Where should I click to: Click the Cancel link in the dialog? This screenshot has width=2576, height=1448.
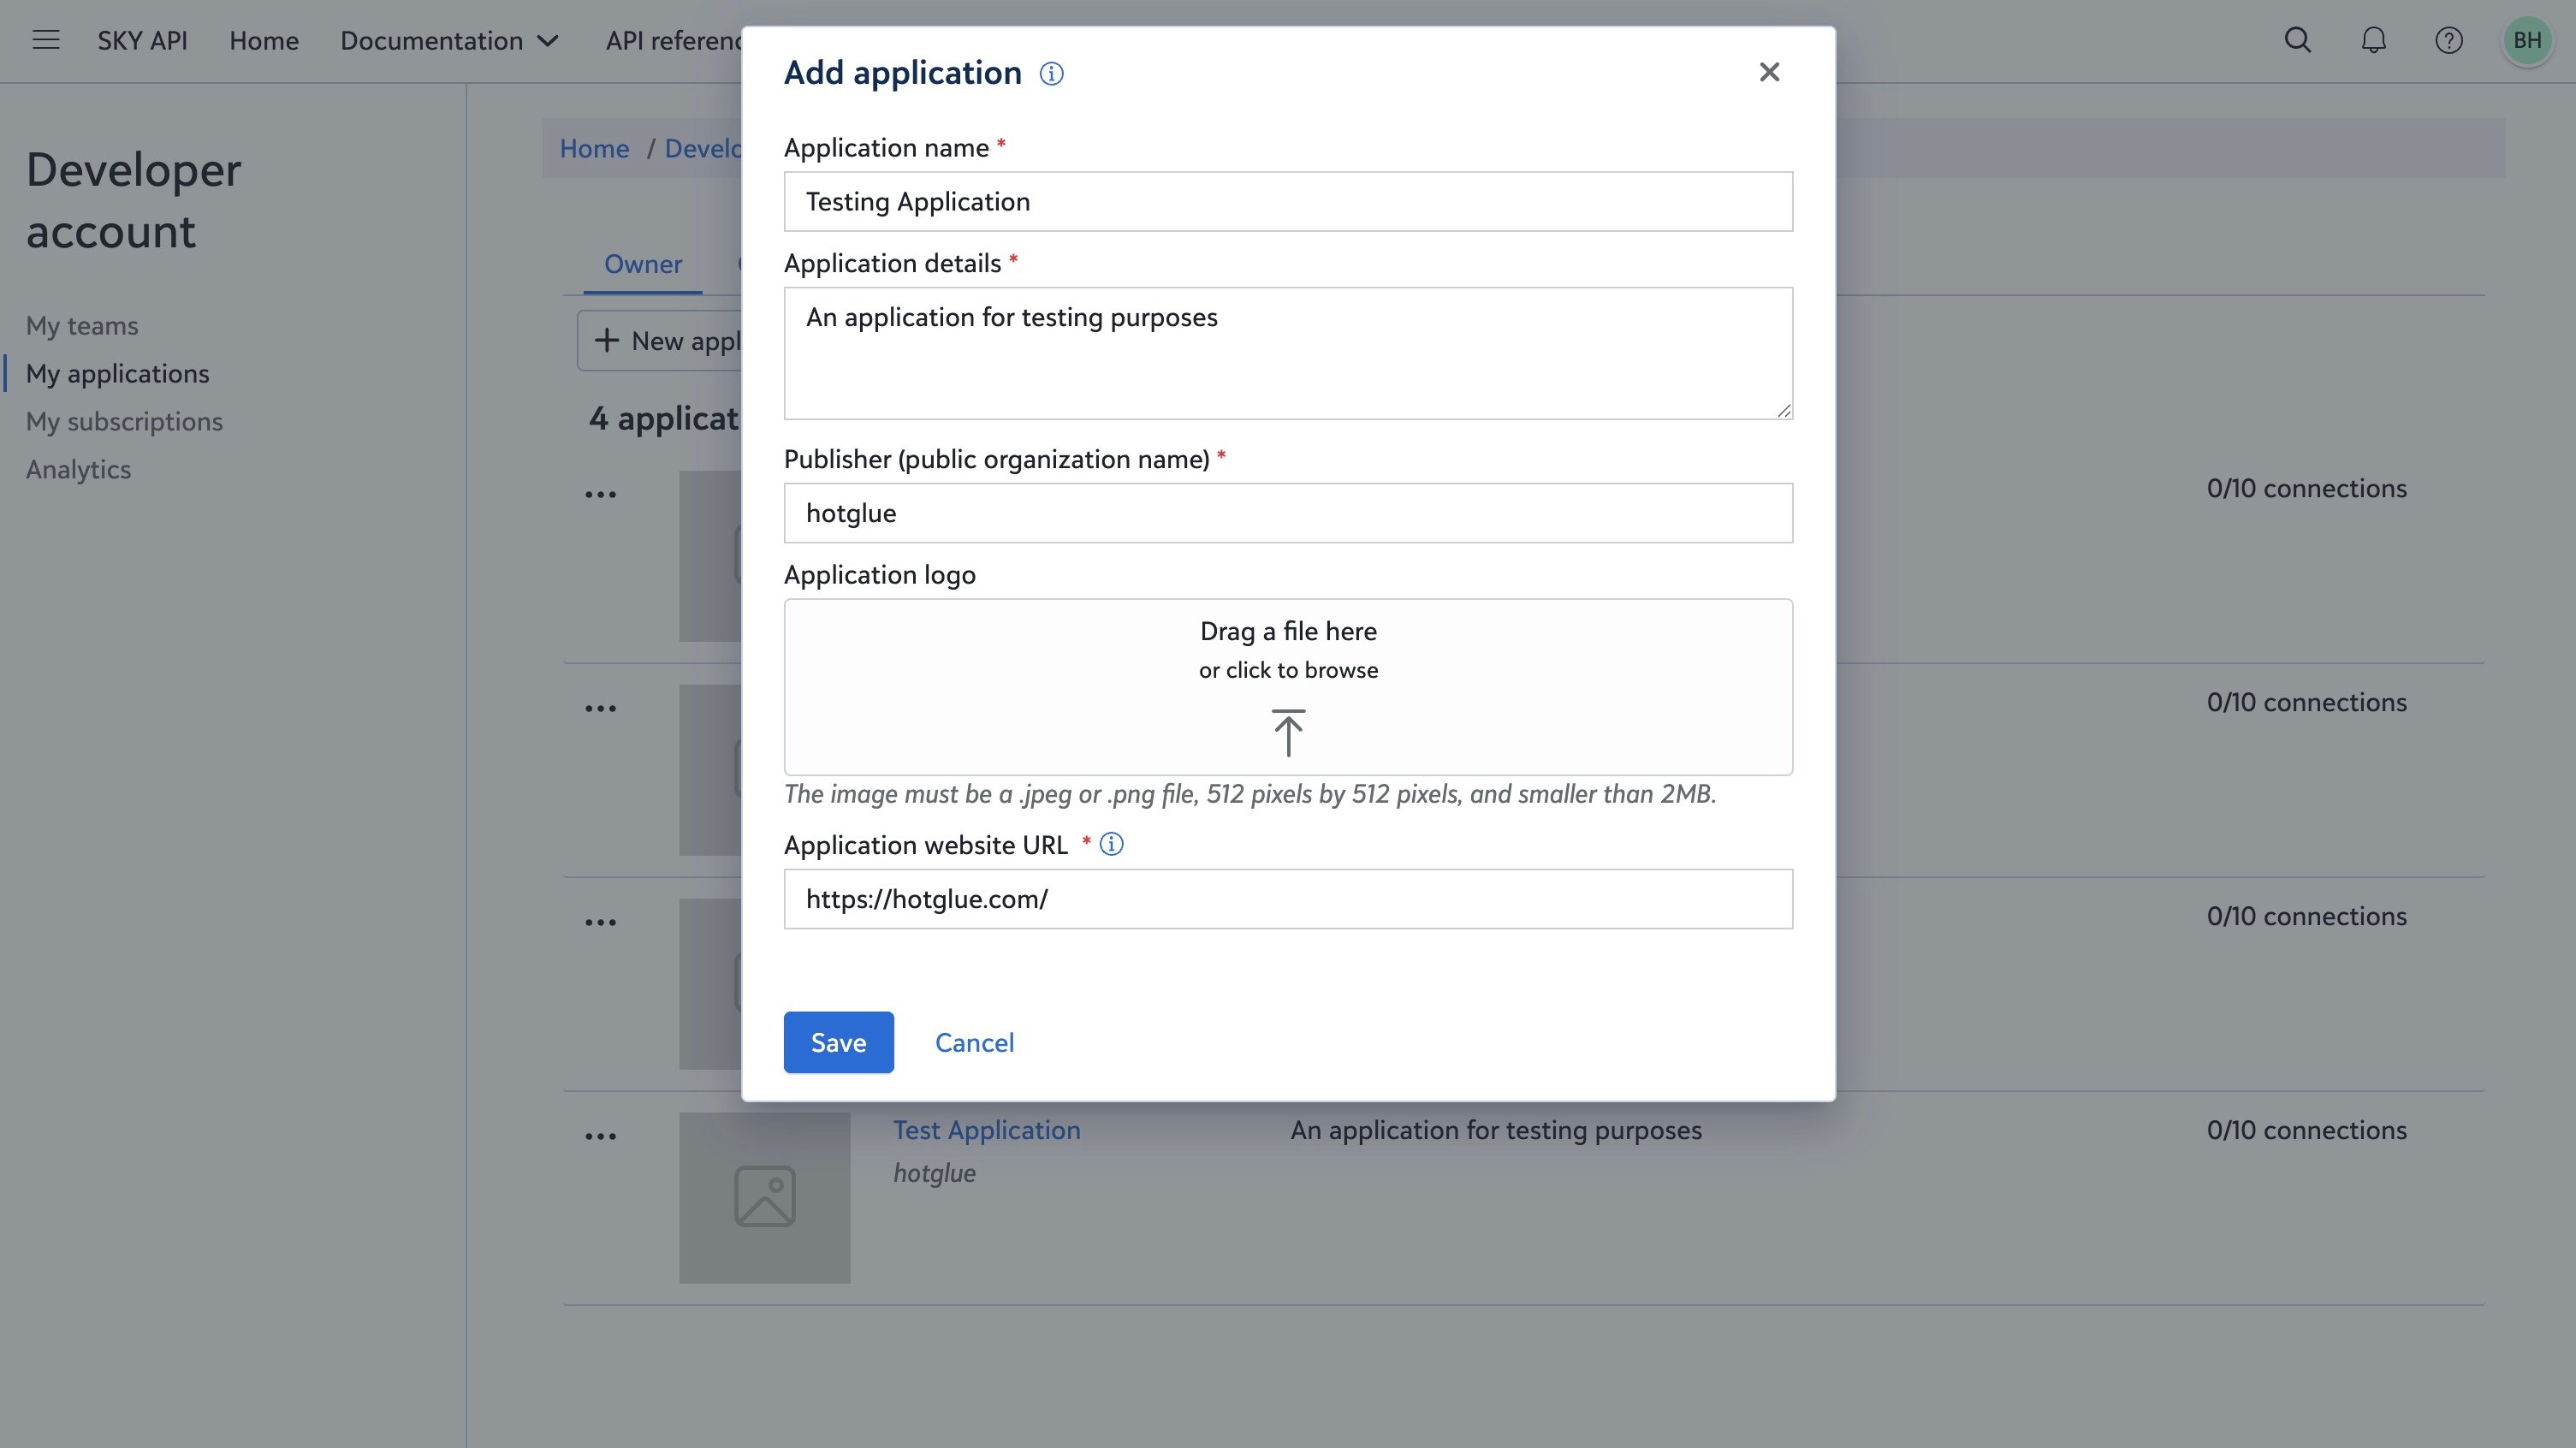(x=974, y=1042)
